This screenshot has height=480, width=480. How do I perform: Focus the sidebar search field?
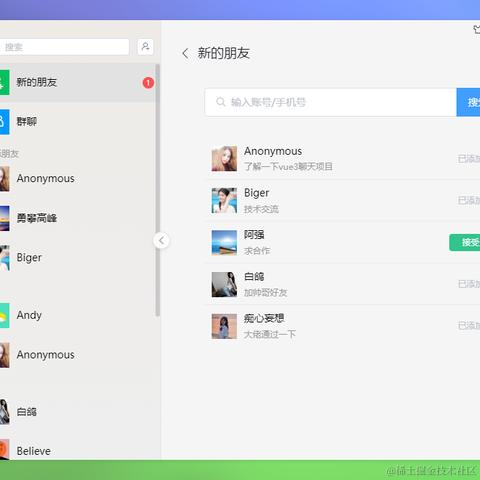[65, 47]
